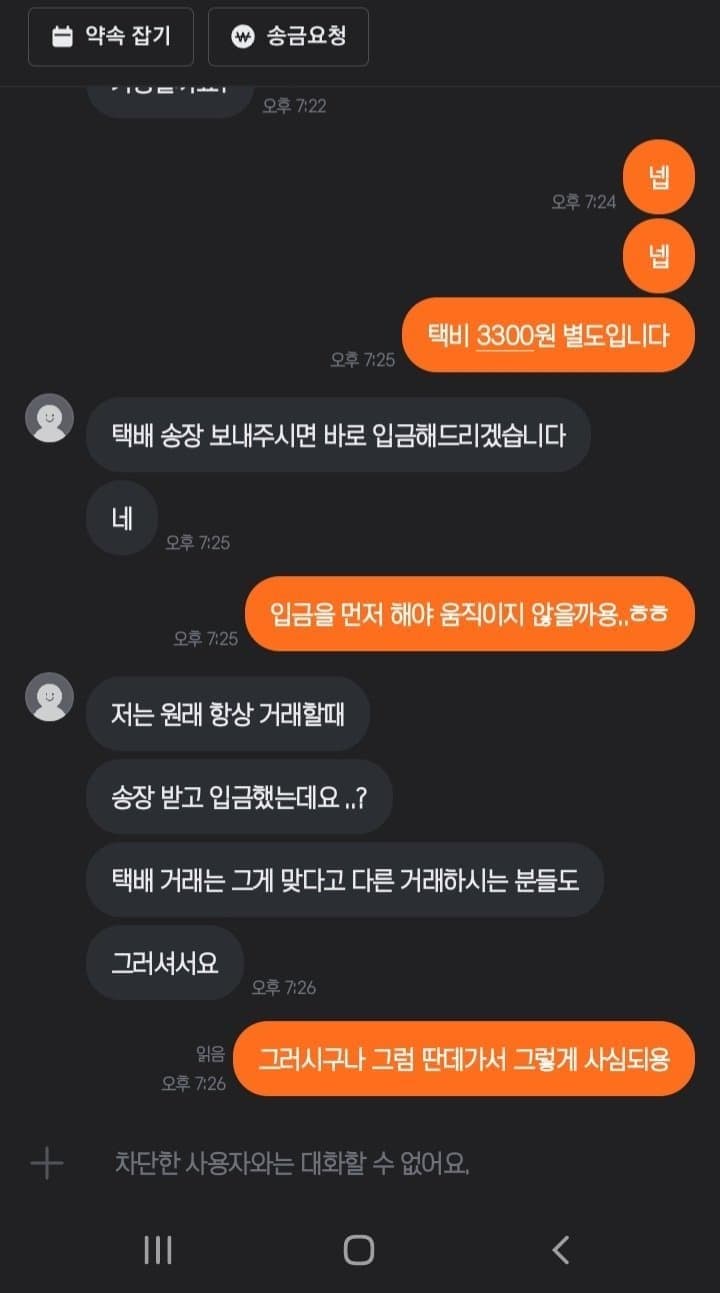The width and height of the screenshot is (720, 1293).
Task: Click the 송금요청 button
Action: 289,37
